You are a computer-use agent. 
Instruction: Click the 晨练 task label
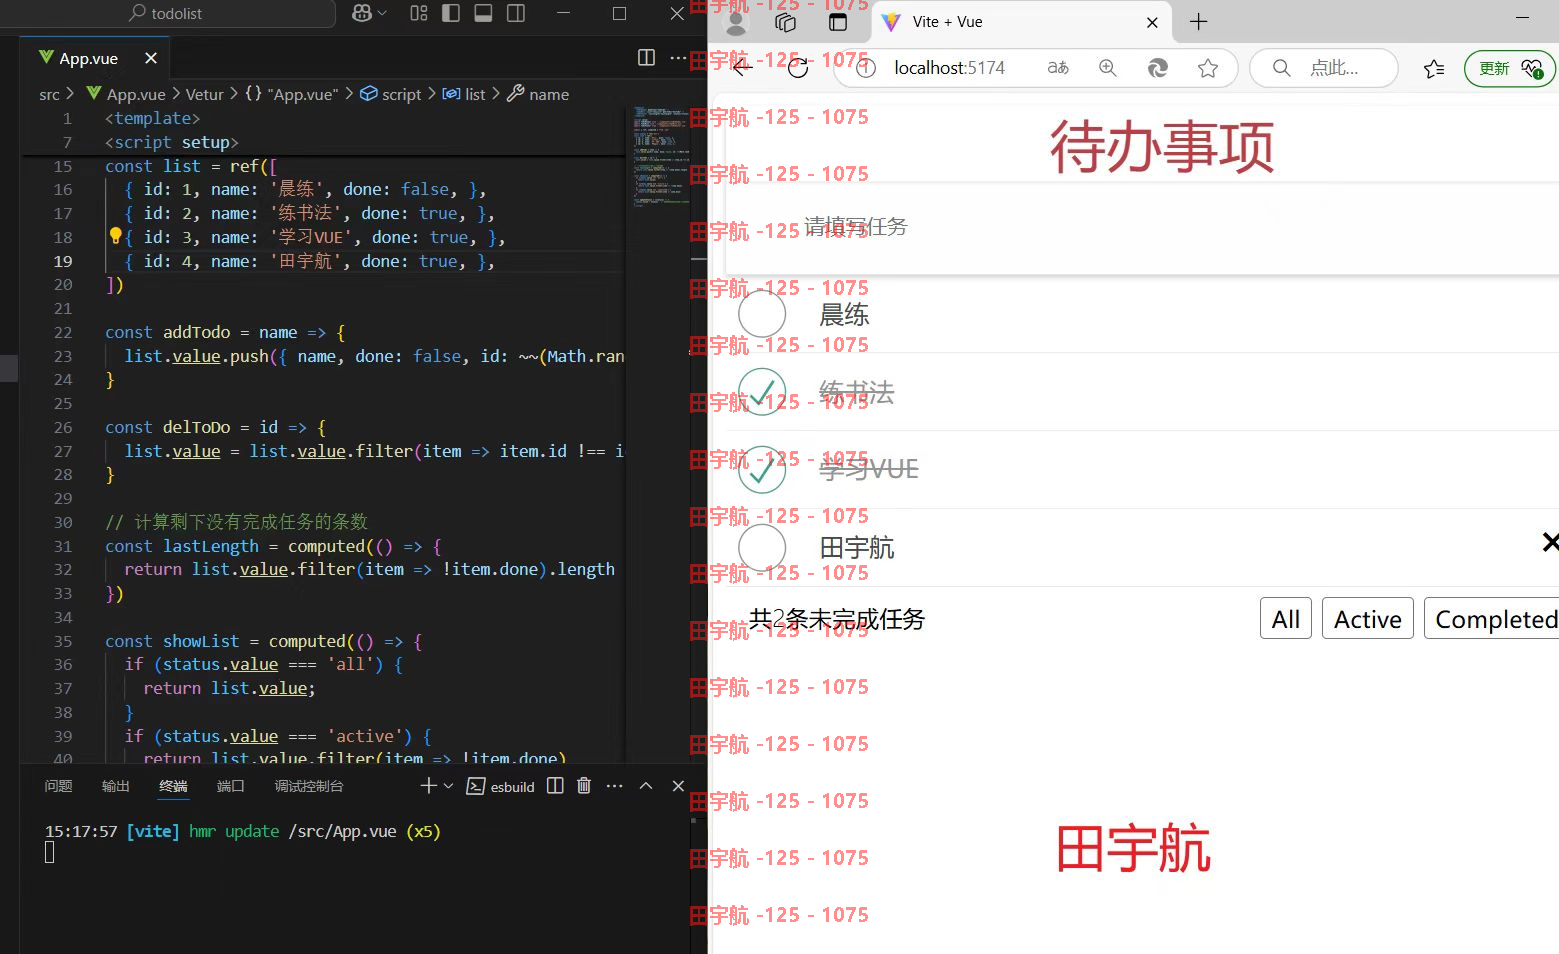tap(844, 315)
